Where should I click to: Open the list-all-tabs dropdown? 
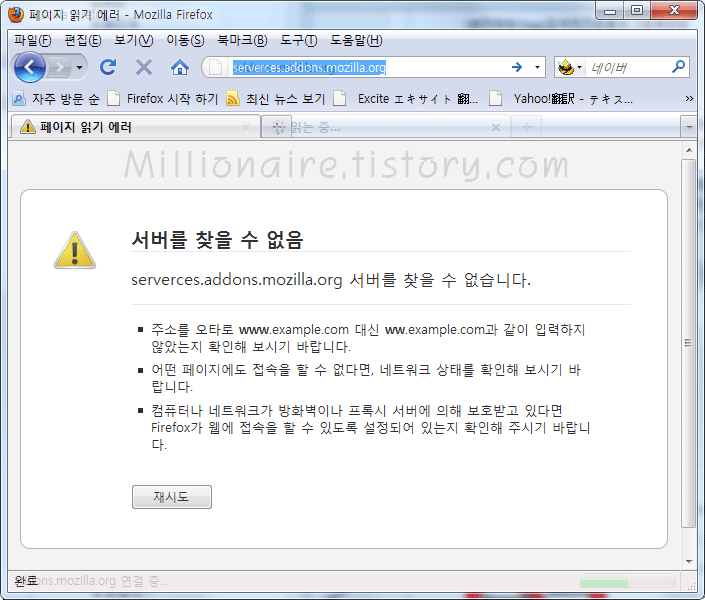pyautogui.click(x=689, y=127)
